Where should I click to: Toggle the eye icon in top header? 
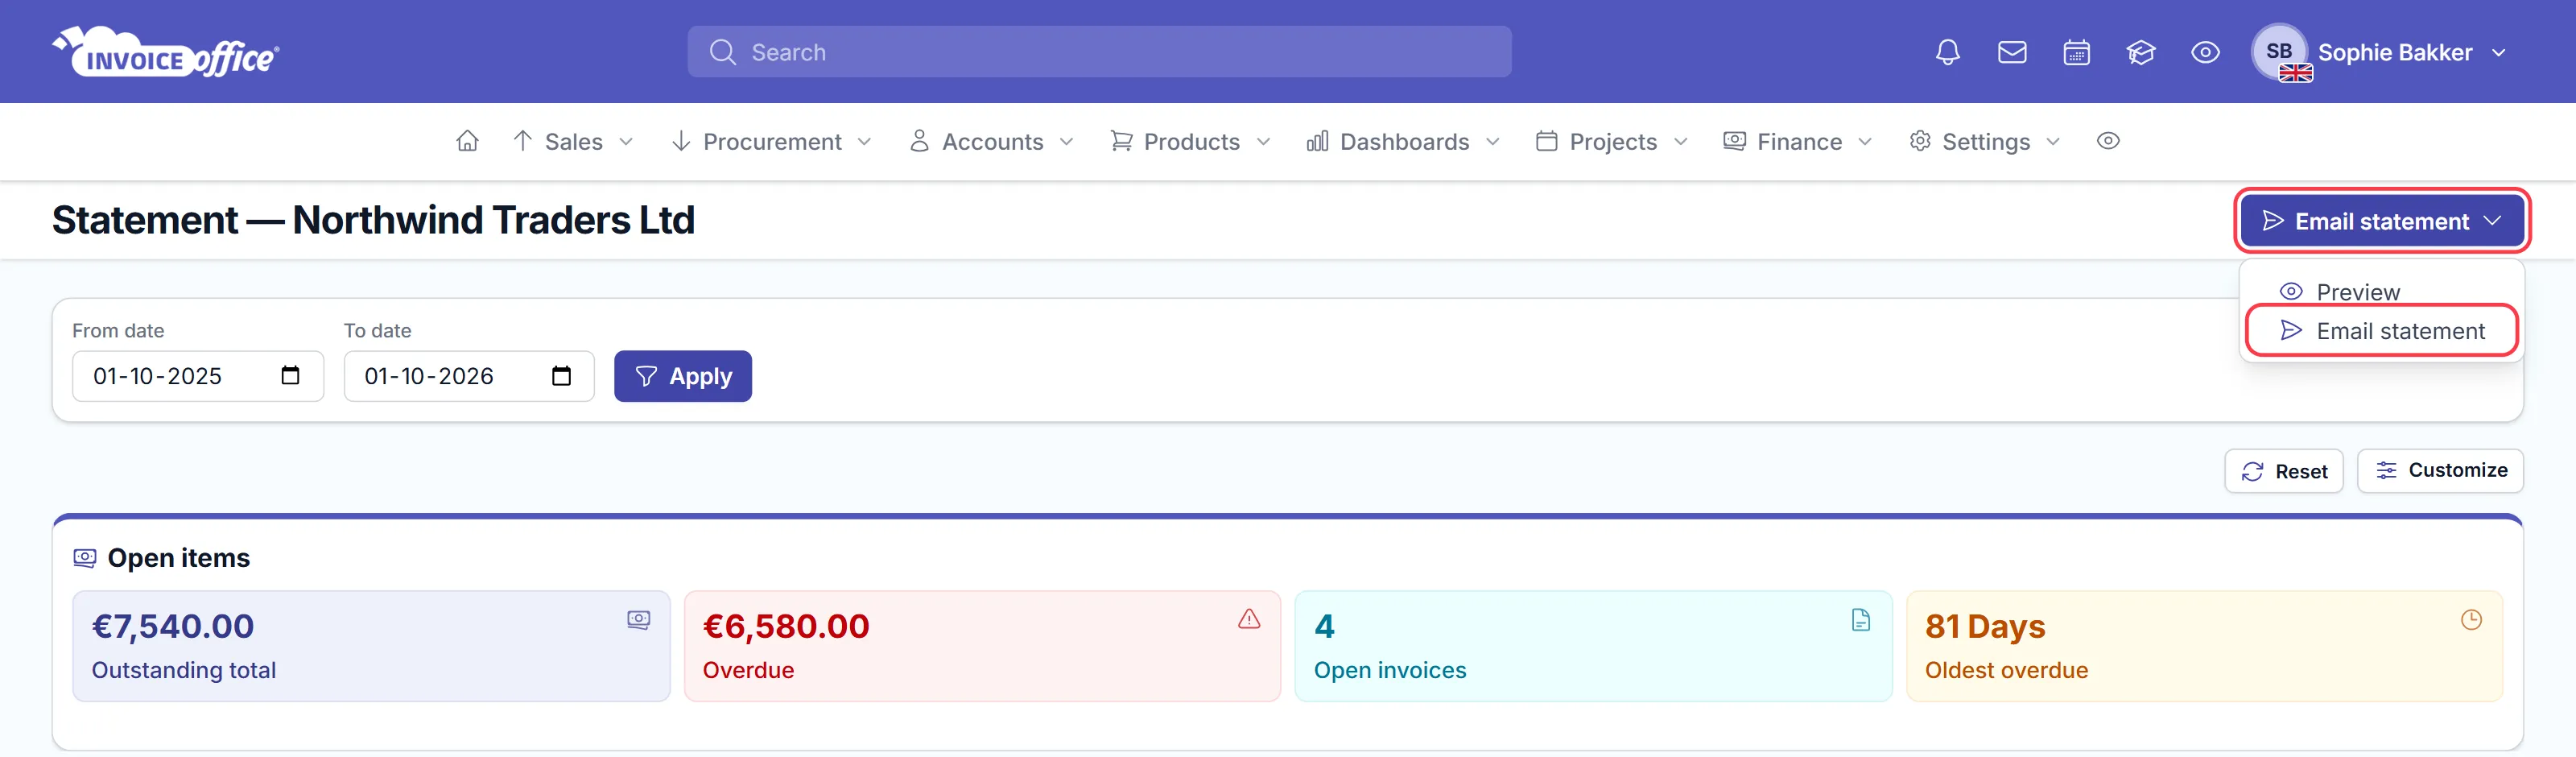2205,52
